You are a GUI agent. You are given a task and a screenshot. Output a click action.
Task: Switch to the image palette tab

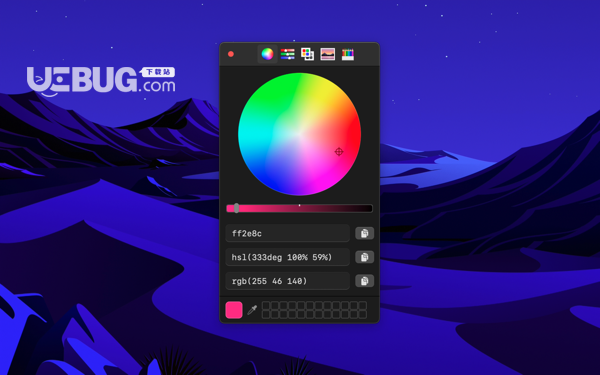328,54
